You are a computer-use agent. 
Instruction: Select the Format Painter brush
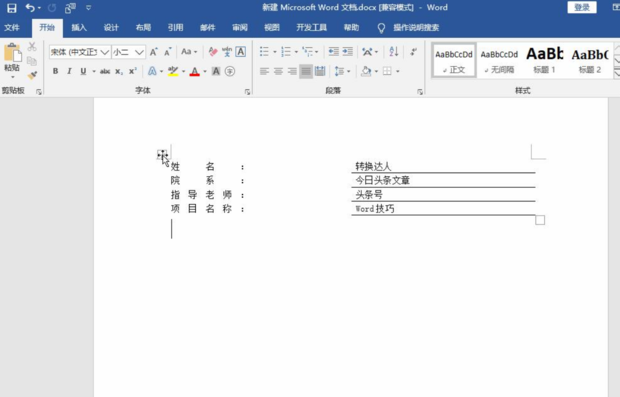[x=32, y=75]
